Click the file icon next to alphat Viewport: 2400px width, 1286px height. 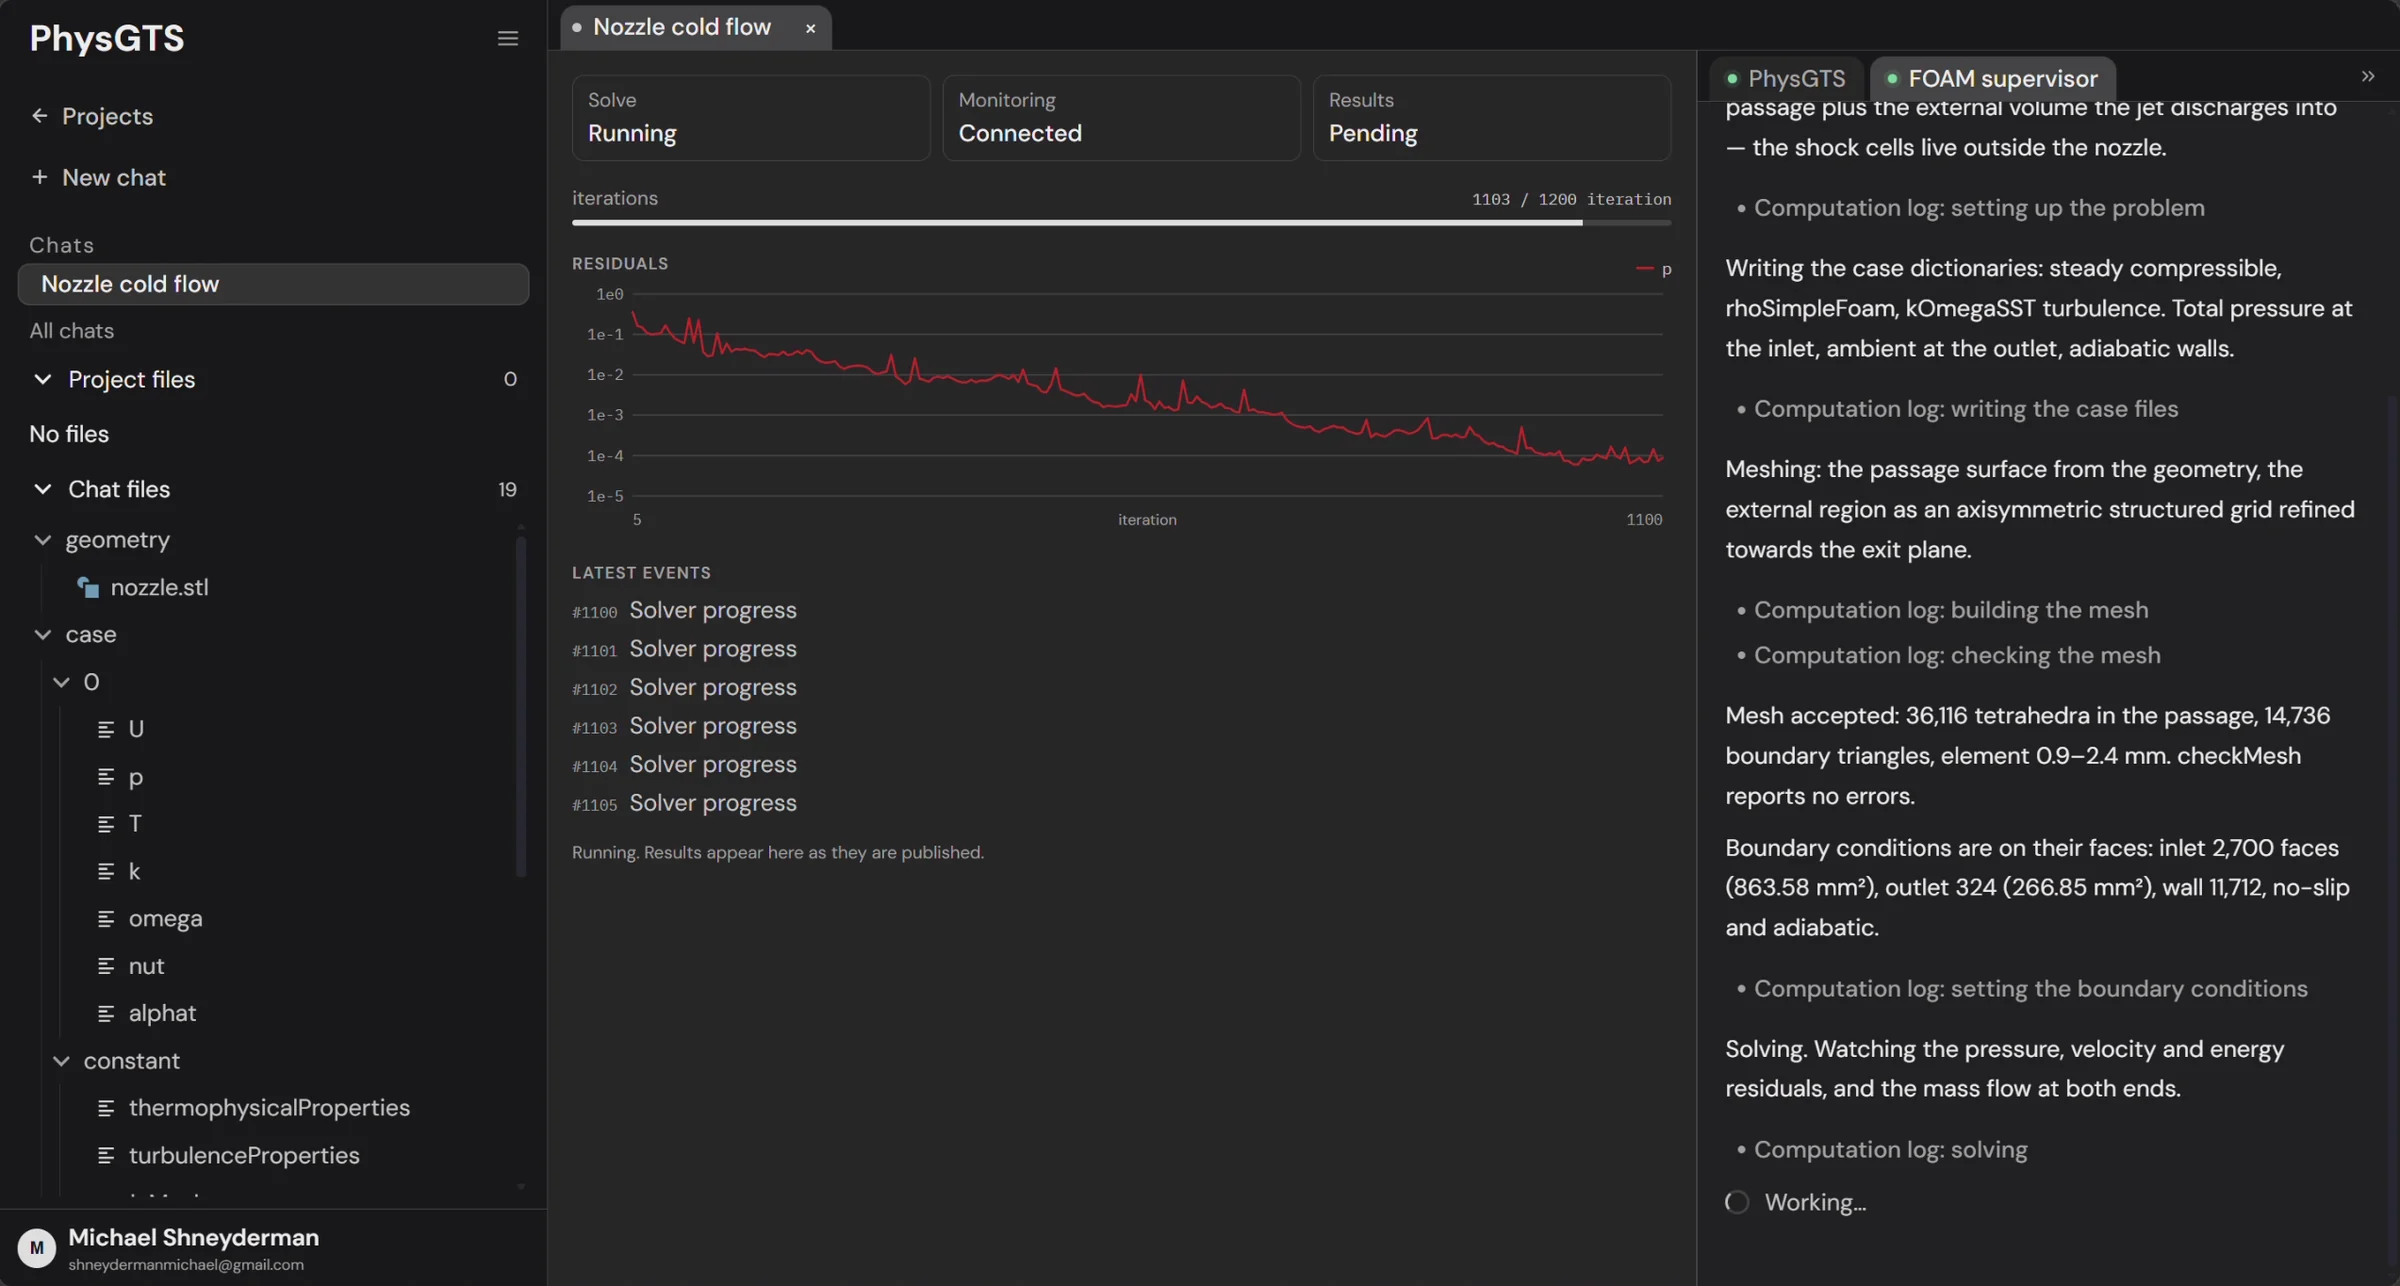click(106, 1013)
